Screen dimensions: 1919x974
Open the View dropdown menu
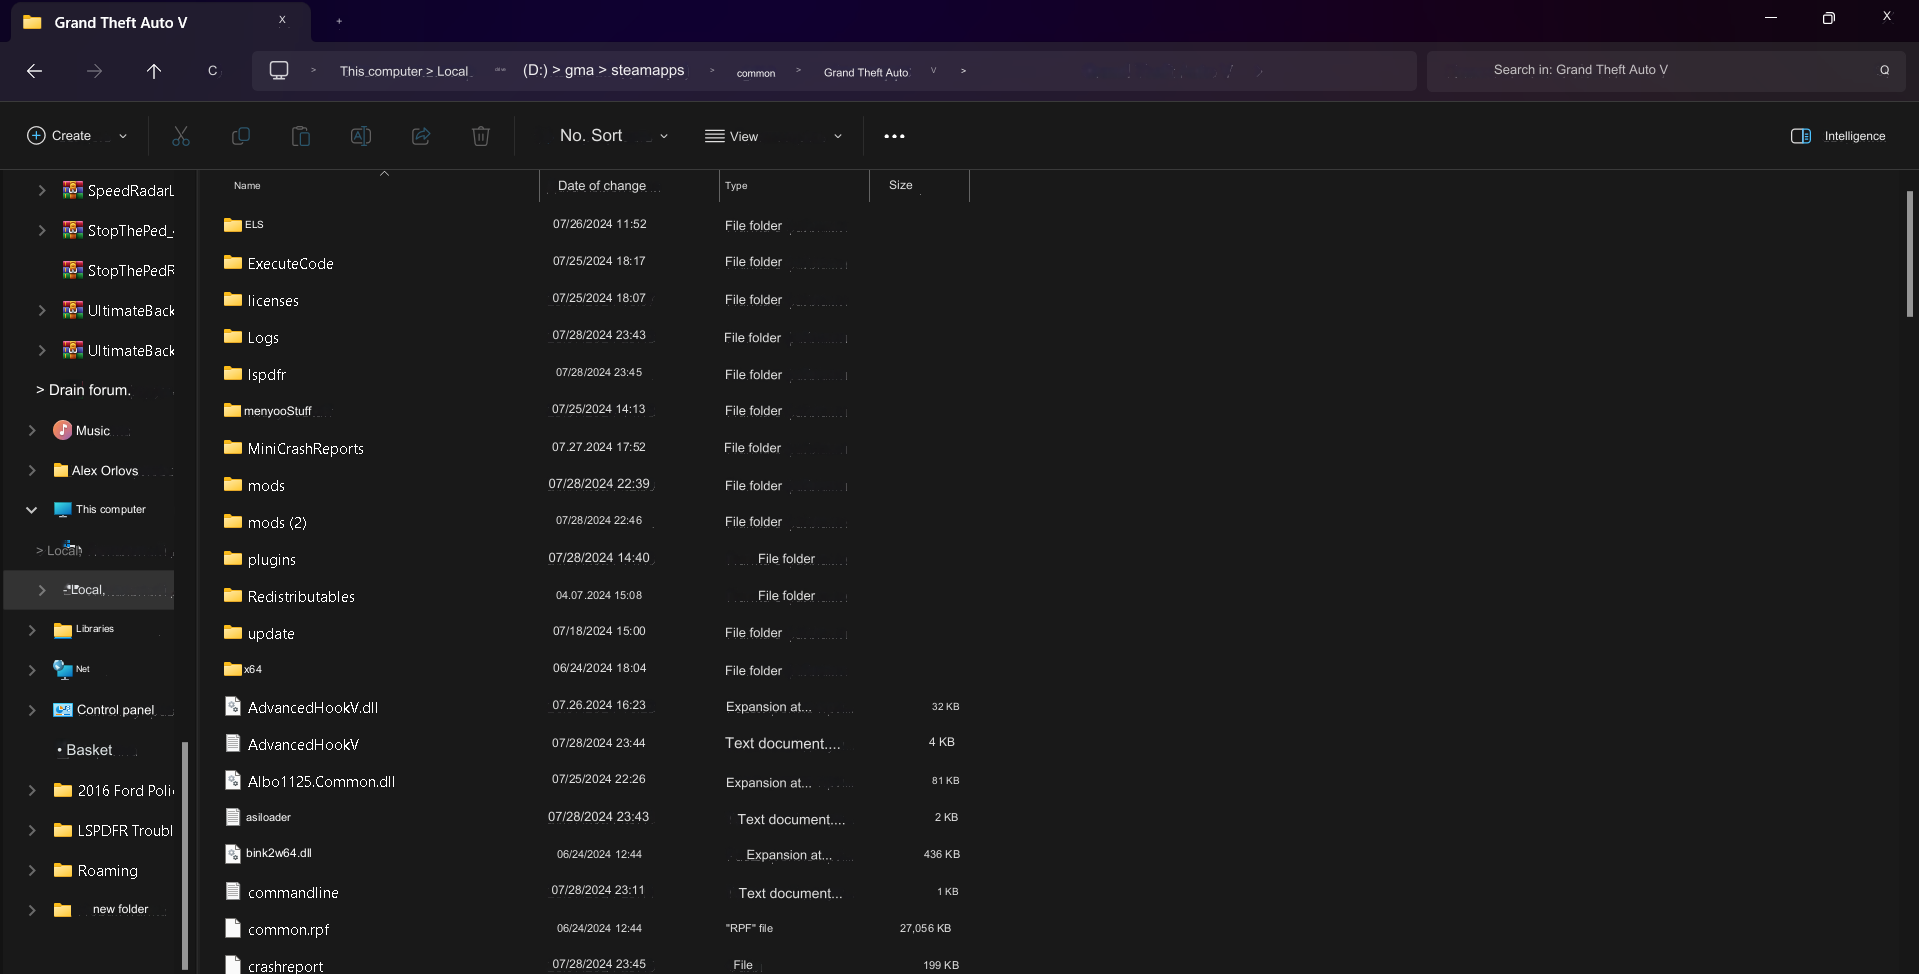pyautogui.click(x=773, y=136)
